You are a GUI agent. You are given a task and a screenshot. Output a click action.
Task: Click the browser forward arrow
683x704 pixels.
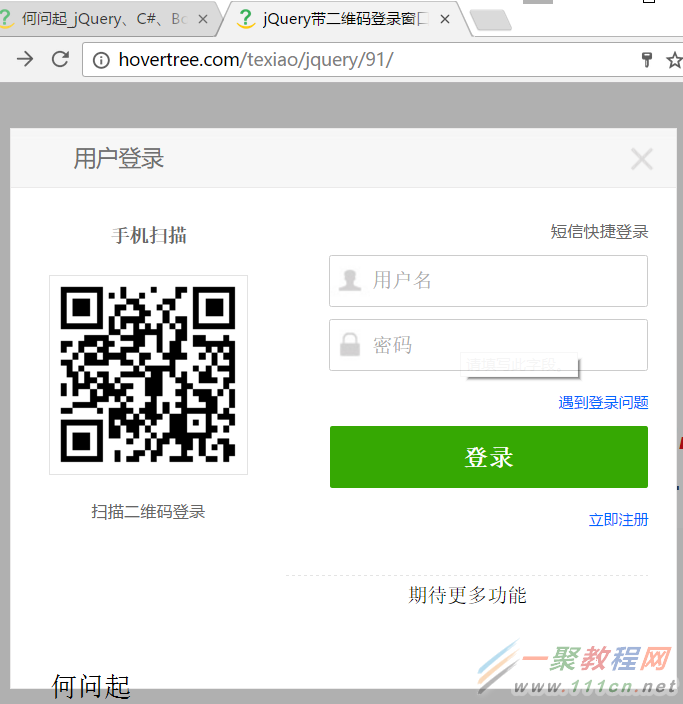pos(25,60)
